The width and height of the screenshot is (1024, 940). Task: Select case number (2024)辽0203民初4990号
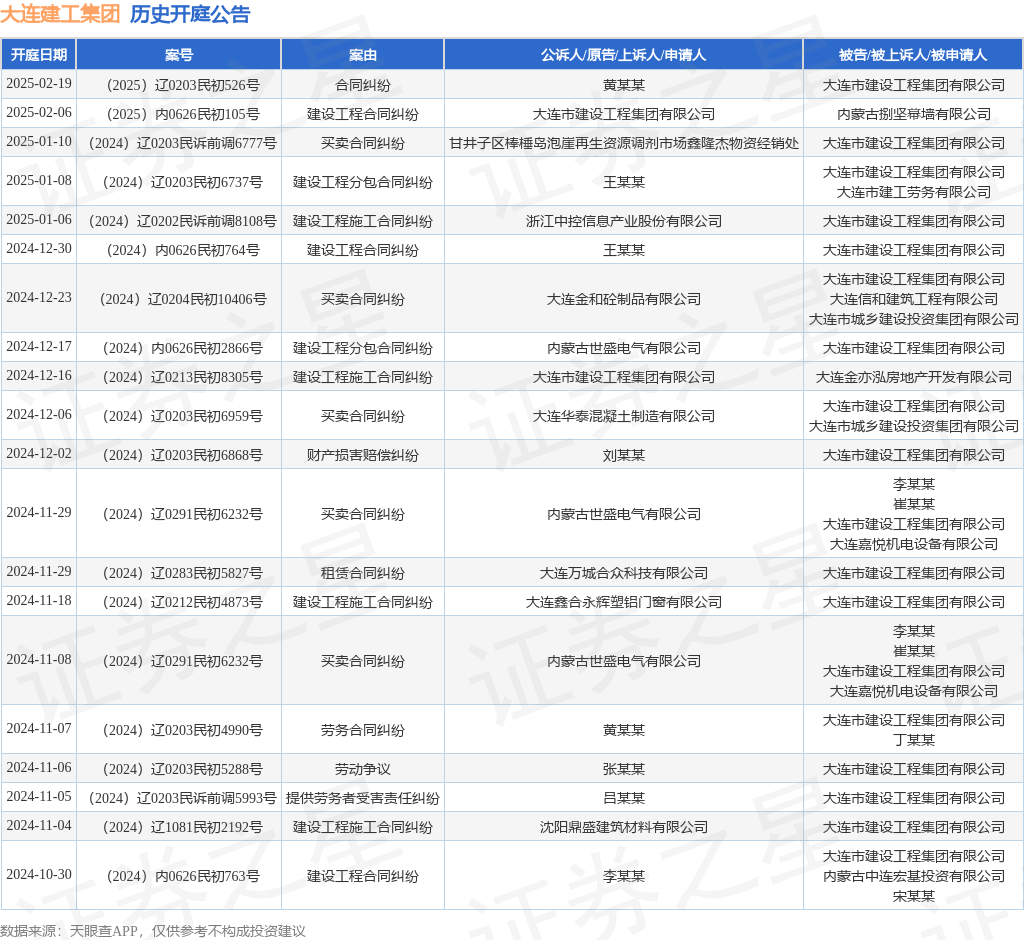[x=183, y=730]
